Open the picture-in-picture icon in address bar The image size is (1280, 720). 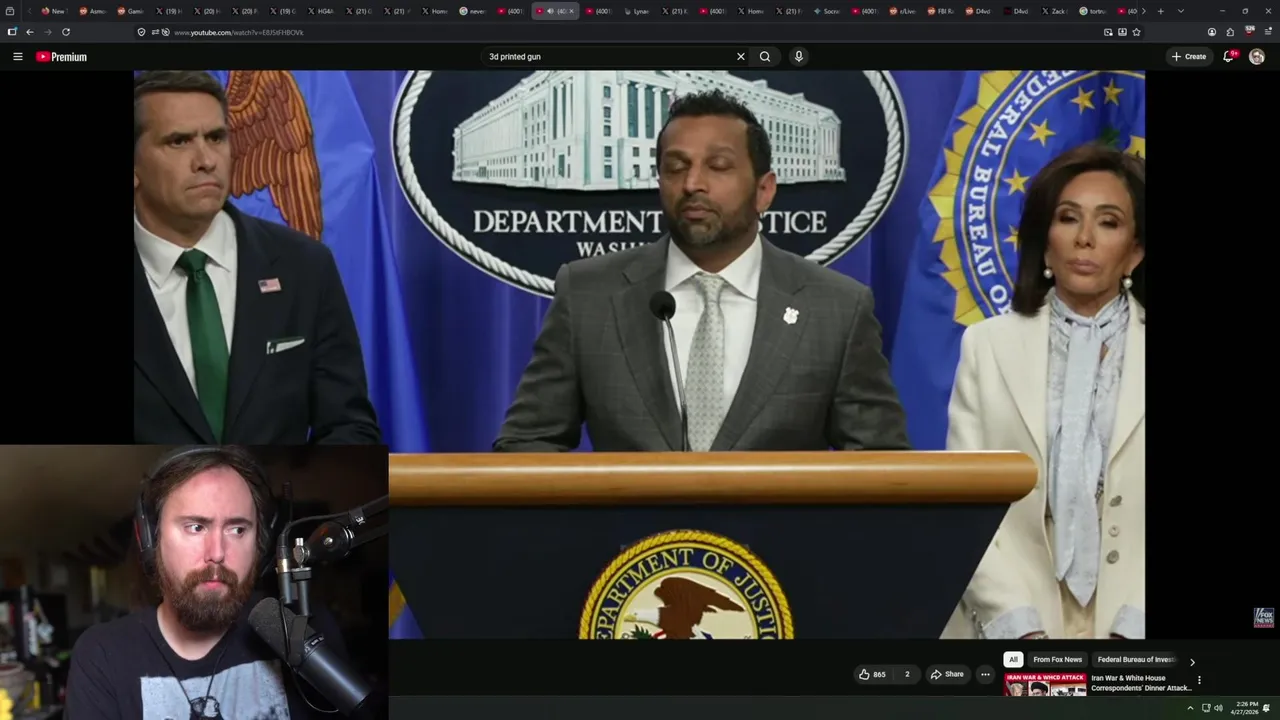[1108, 32]
